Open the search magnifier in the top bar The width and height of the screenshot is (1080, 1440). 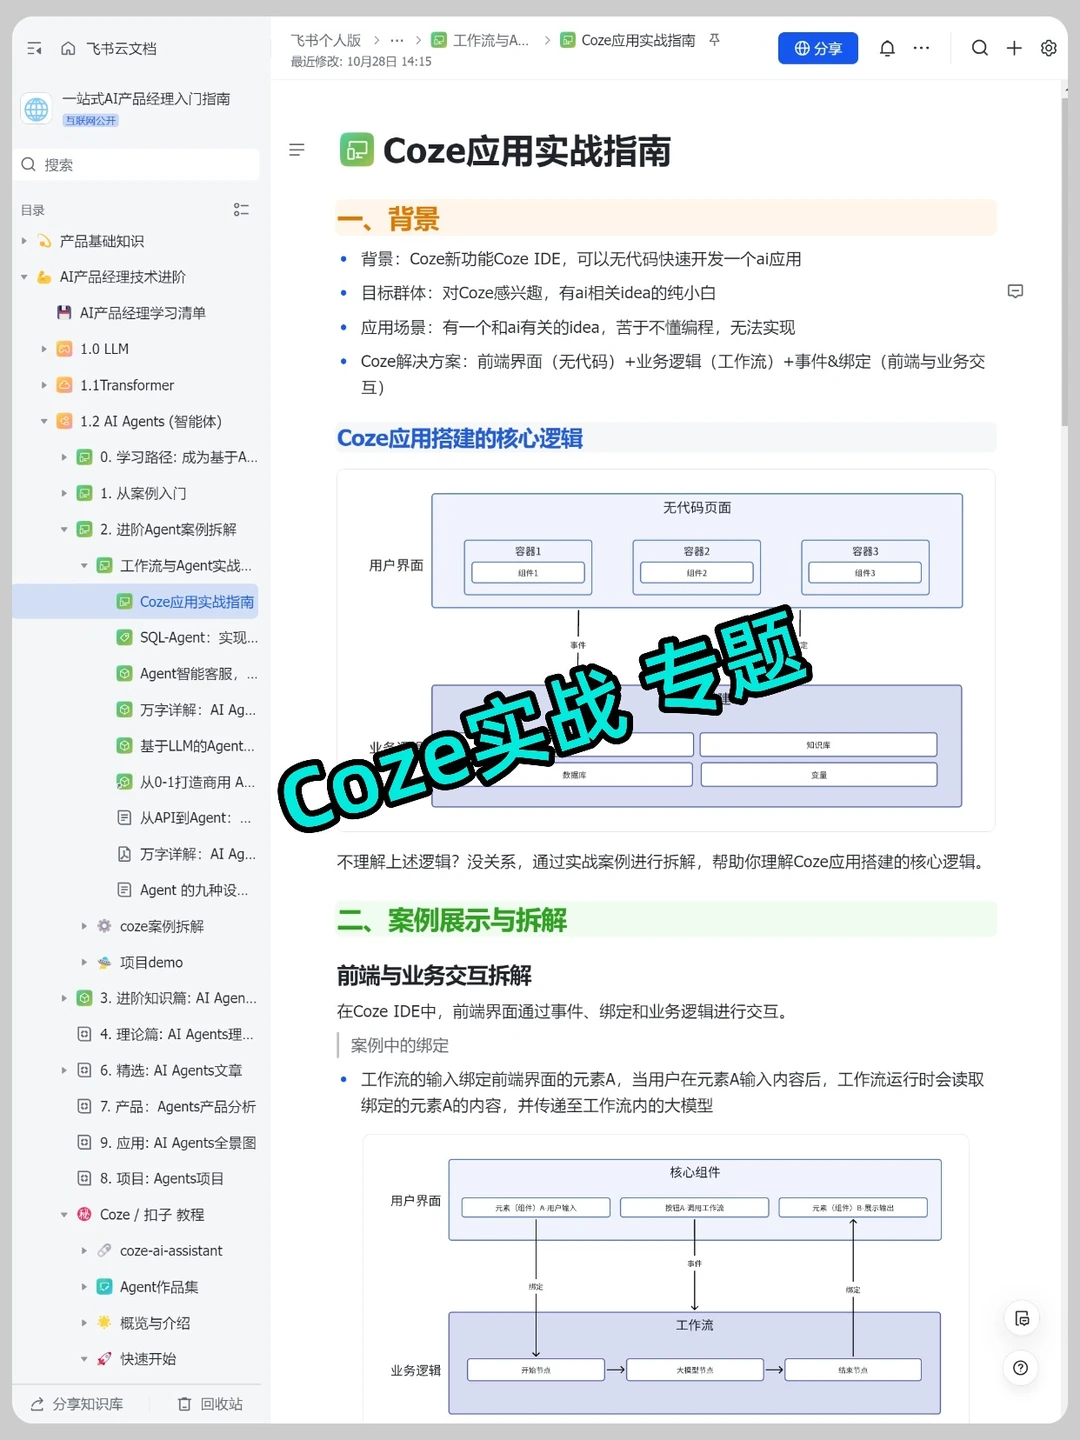(980, 48)
